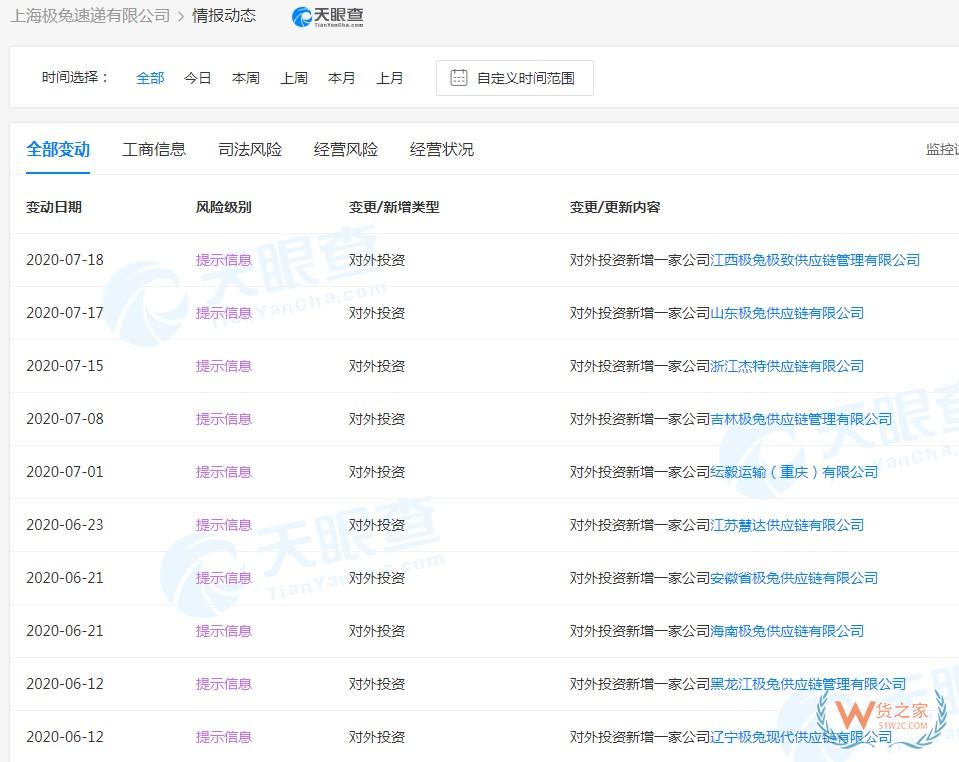Click the date 2020-07-18

(65, 260)
